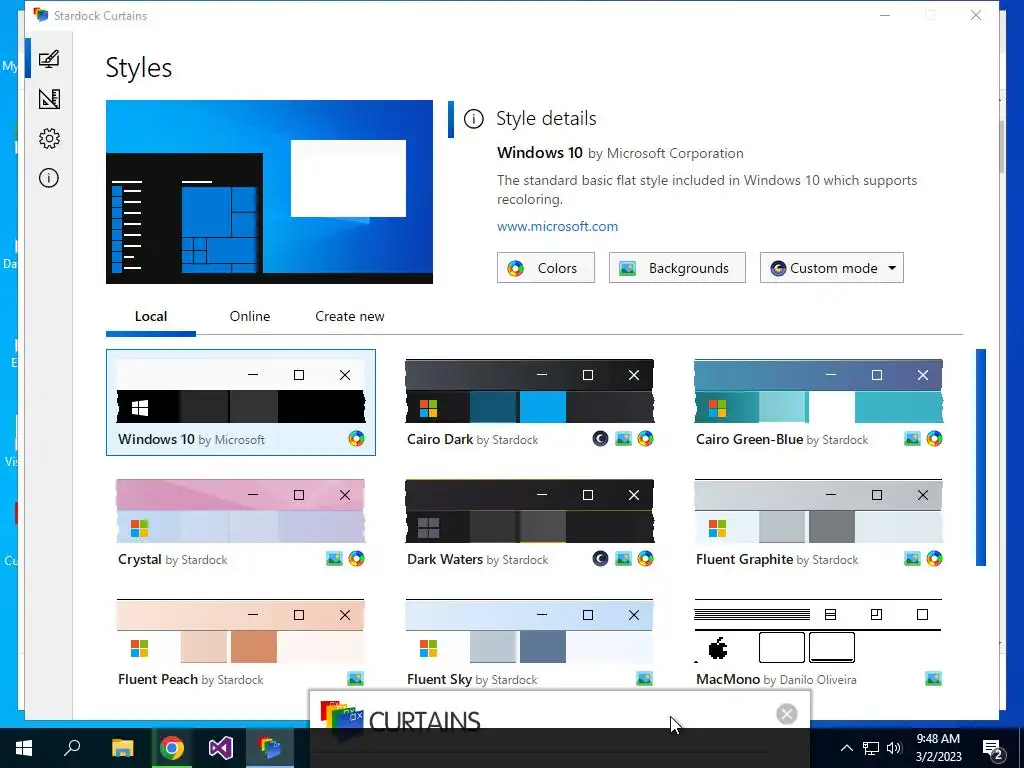This screenshot has height=768, width=1024.
Task: Click the dark mode icon on Dark Waters
Action: [600, 559]
